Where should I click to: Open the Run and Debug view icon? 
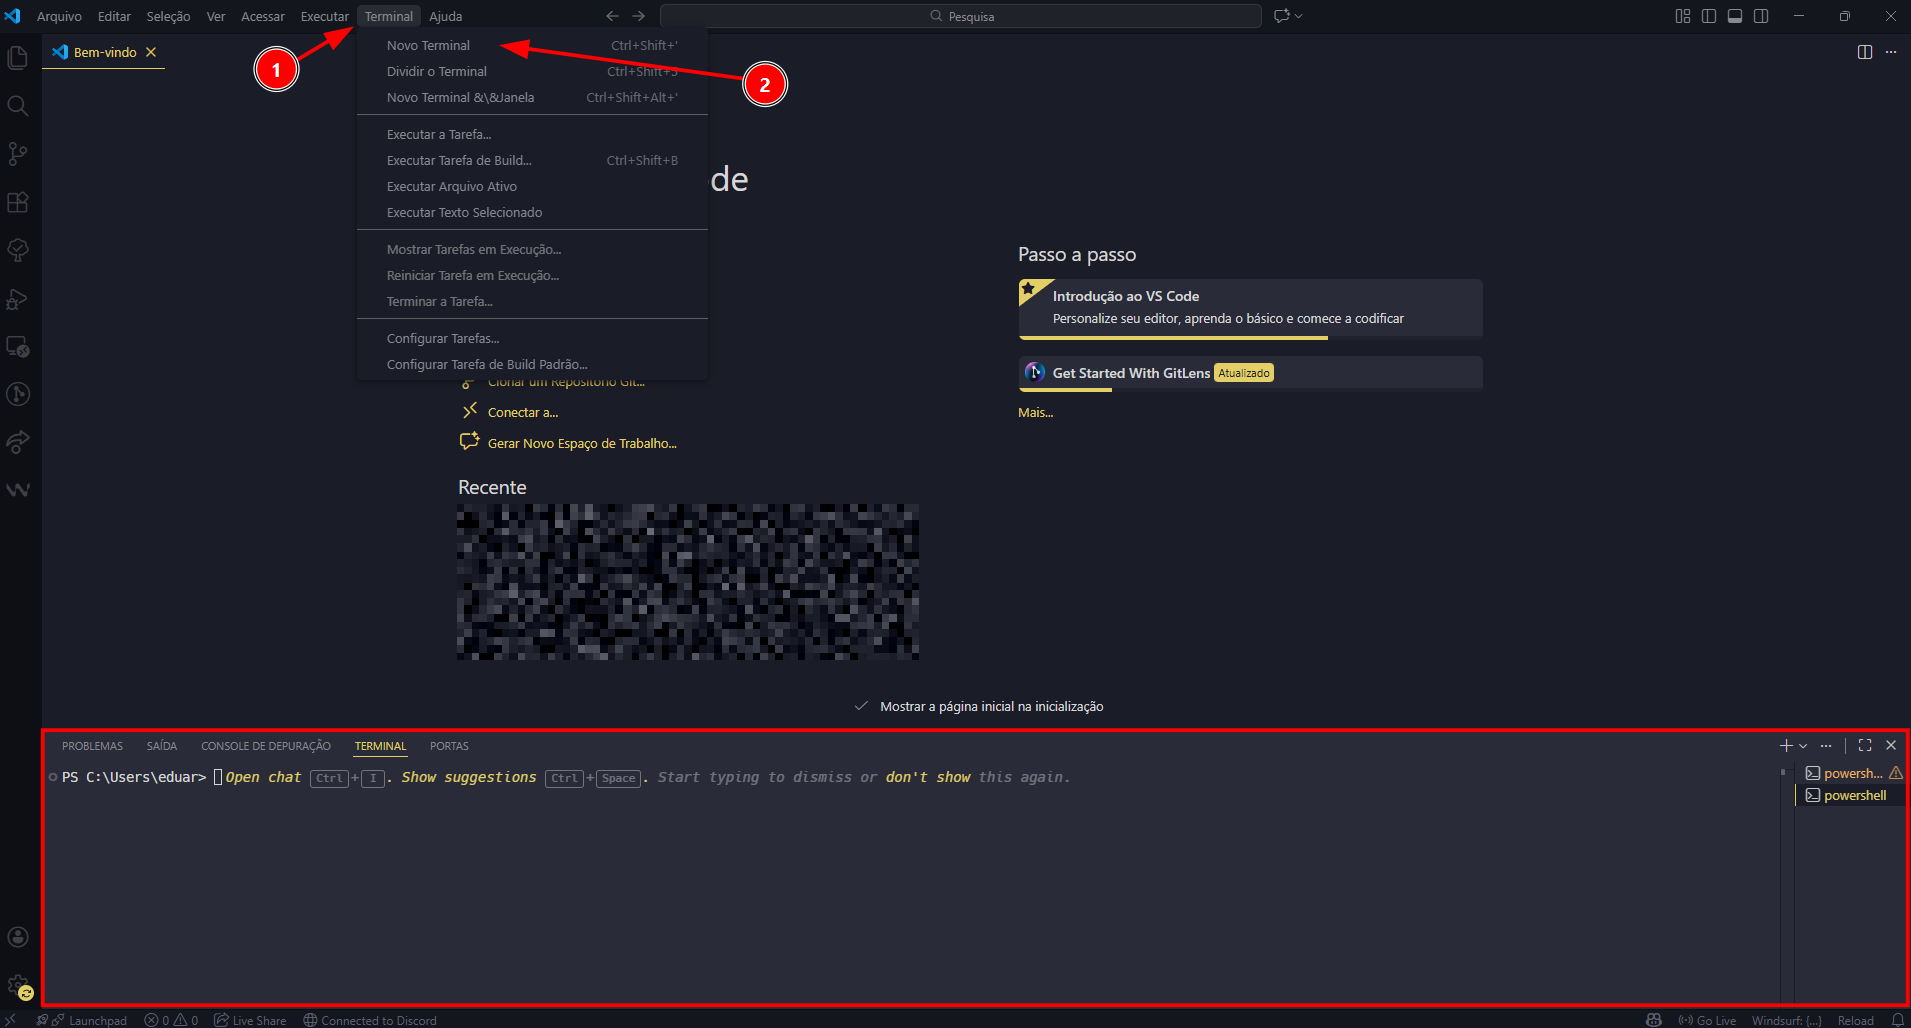point(18,298)
